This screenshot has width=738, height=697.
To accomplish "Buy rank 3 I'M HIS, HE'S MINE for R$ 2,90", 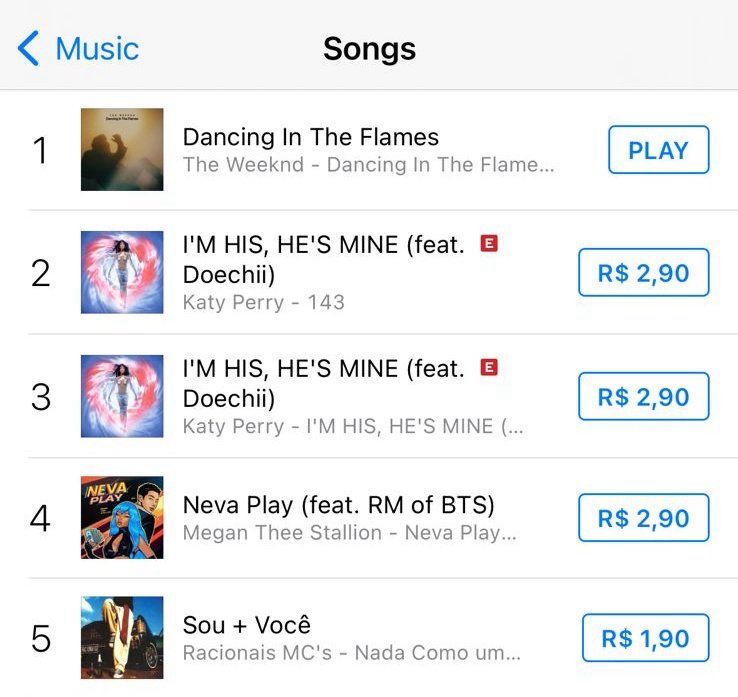I will (x=643, y=397).
